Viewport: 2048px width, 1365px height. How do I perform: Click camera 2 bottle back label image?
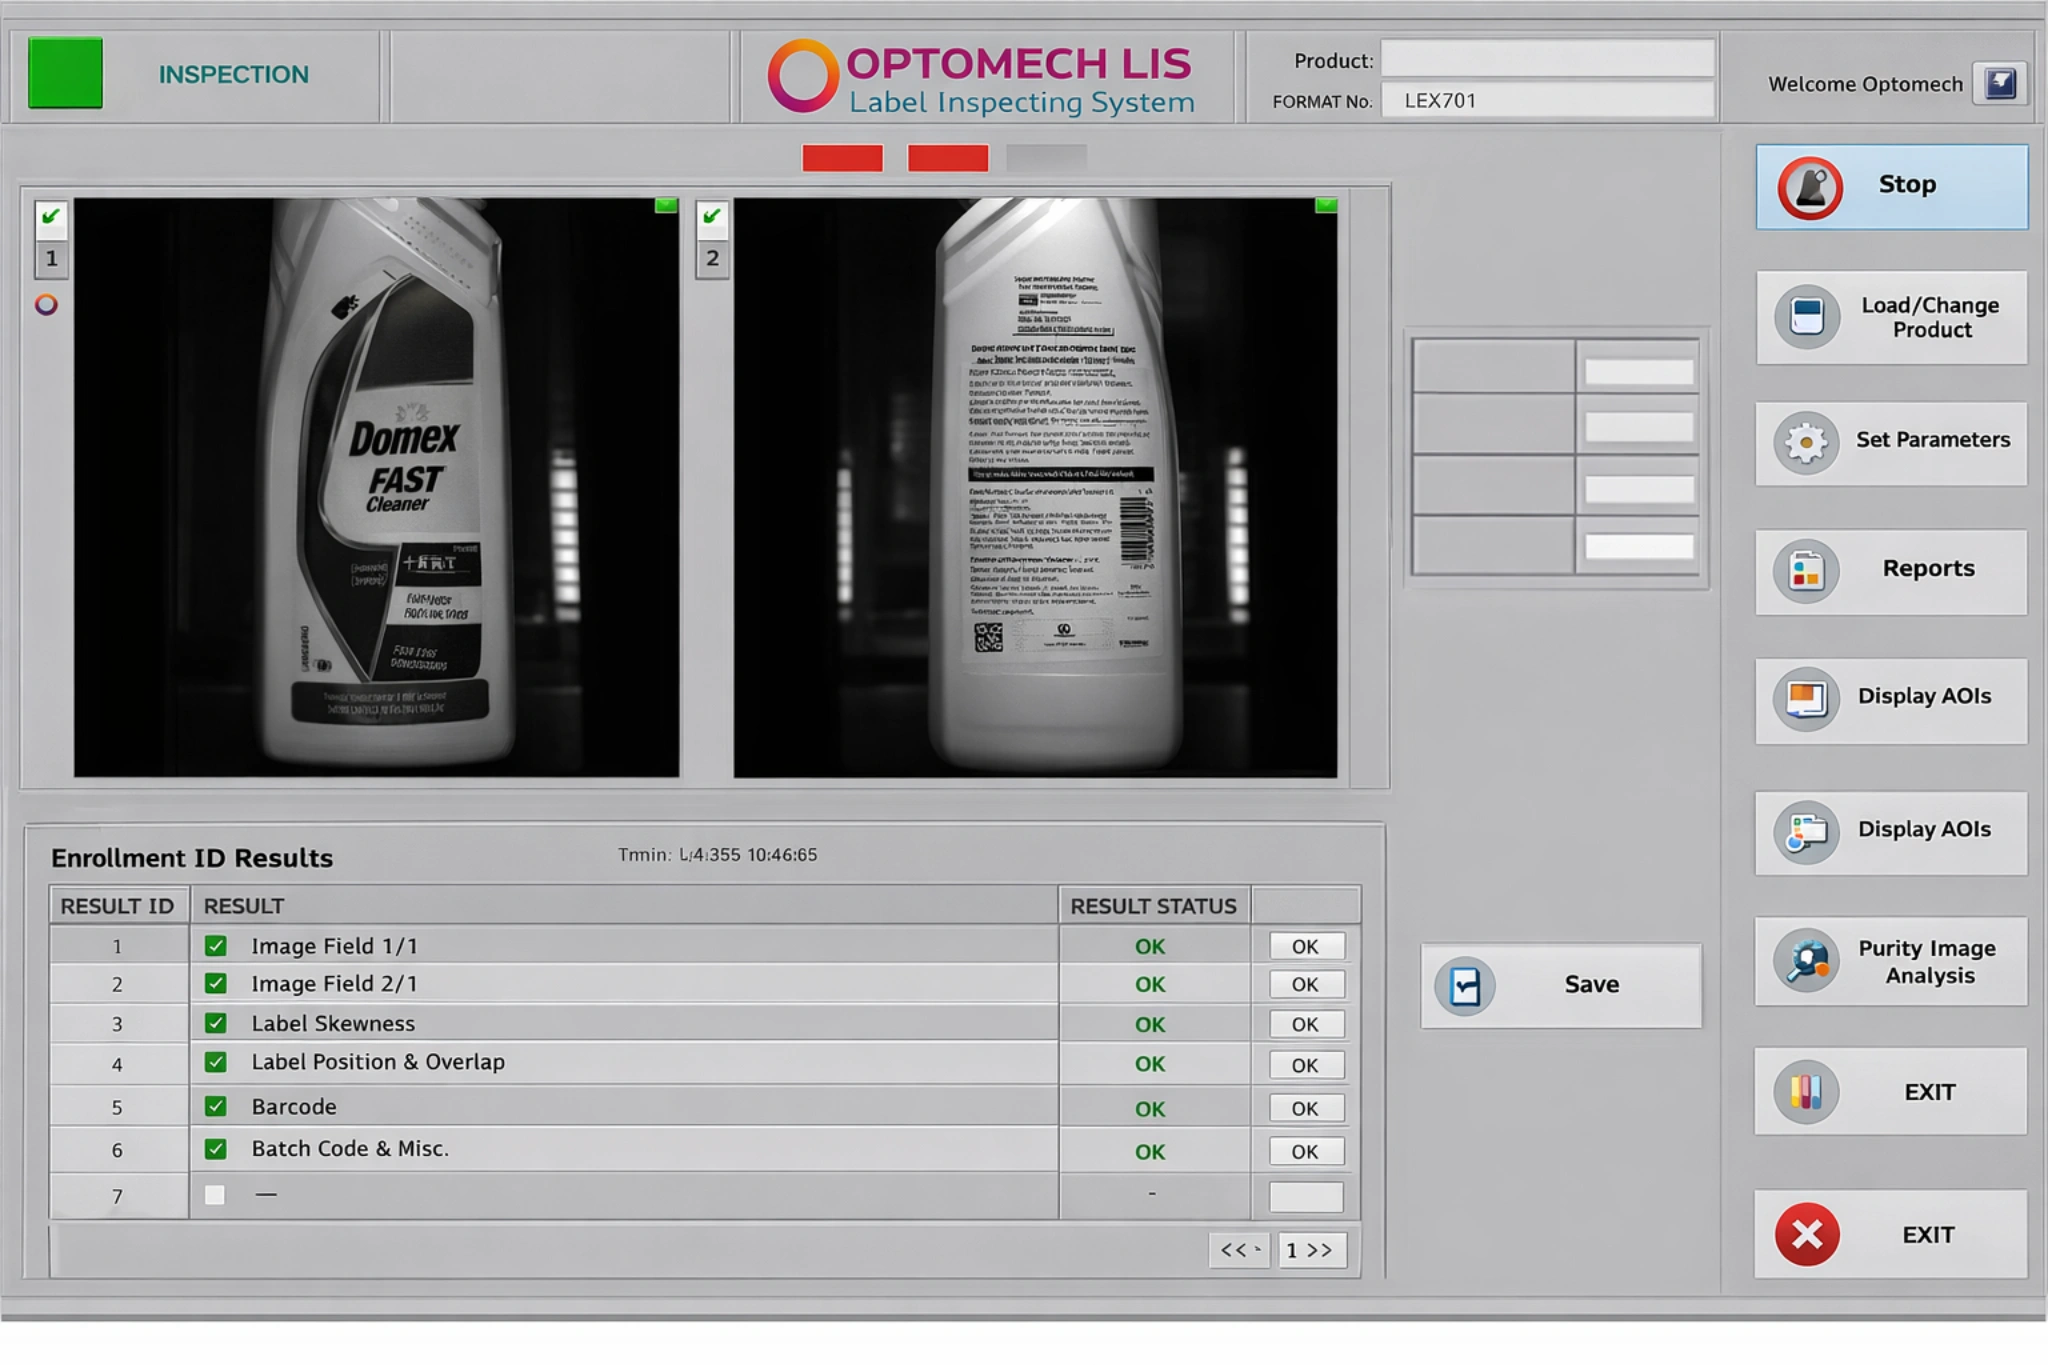(1035, 487)
